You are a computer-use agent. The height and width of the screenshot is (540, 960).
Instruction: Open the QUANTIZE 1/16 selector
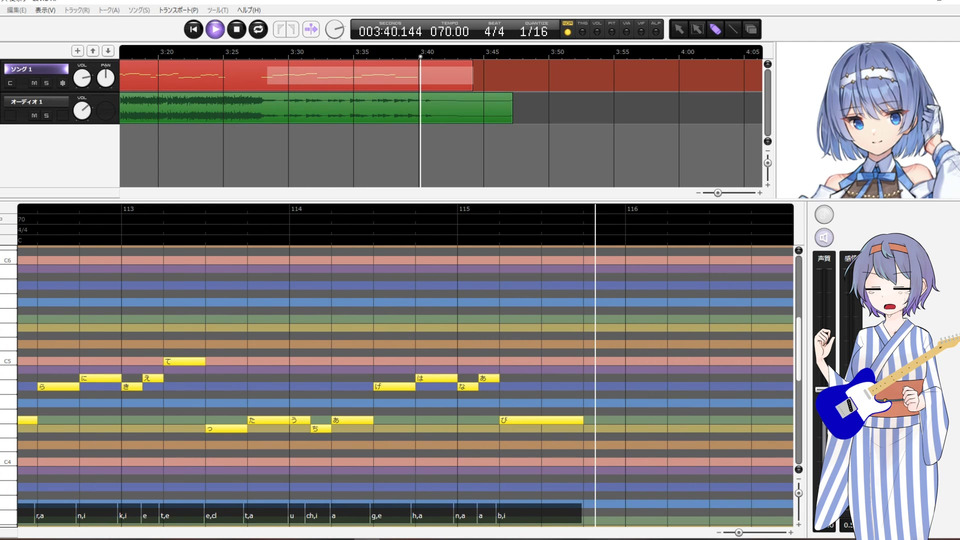(x=534, y=31)
